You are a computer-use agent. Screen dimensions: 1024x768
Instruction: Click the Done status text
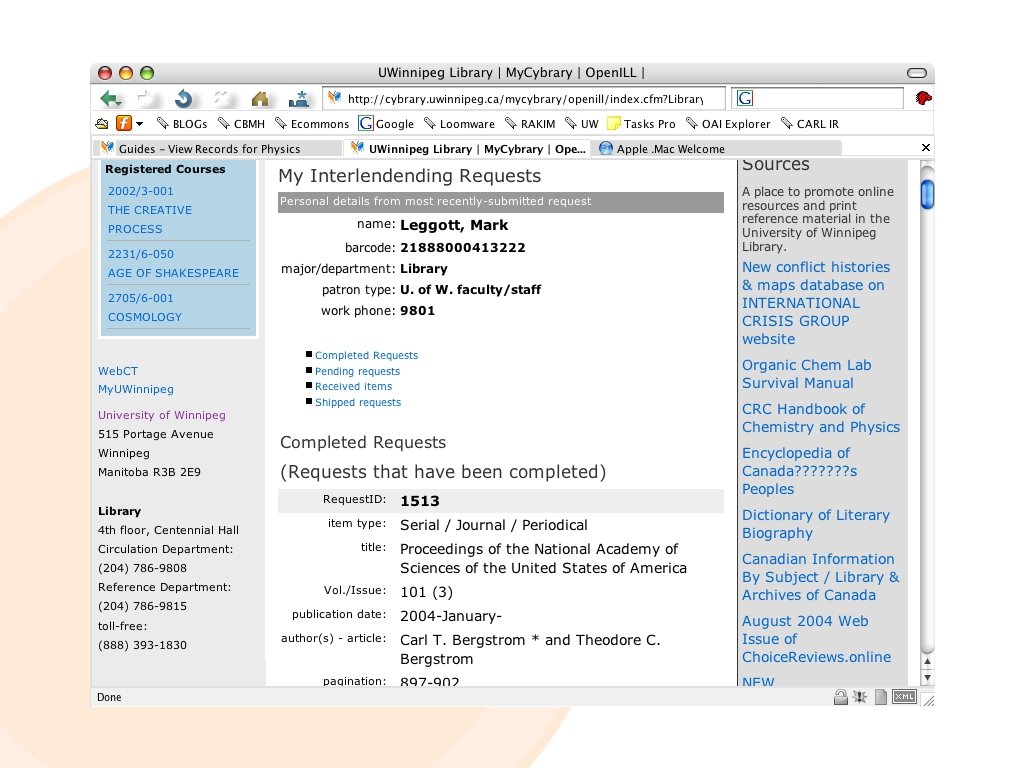click(109, 697)
